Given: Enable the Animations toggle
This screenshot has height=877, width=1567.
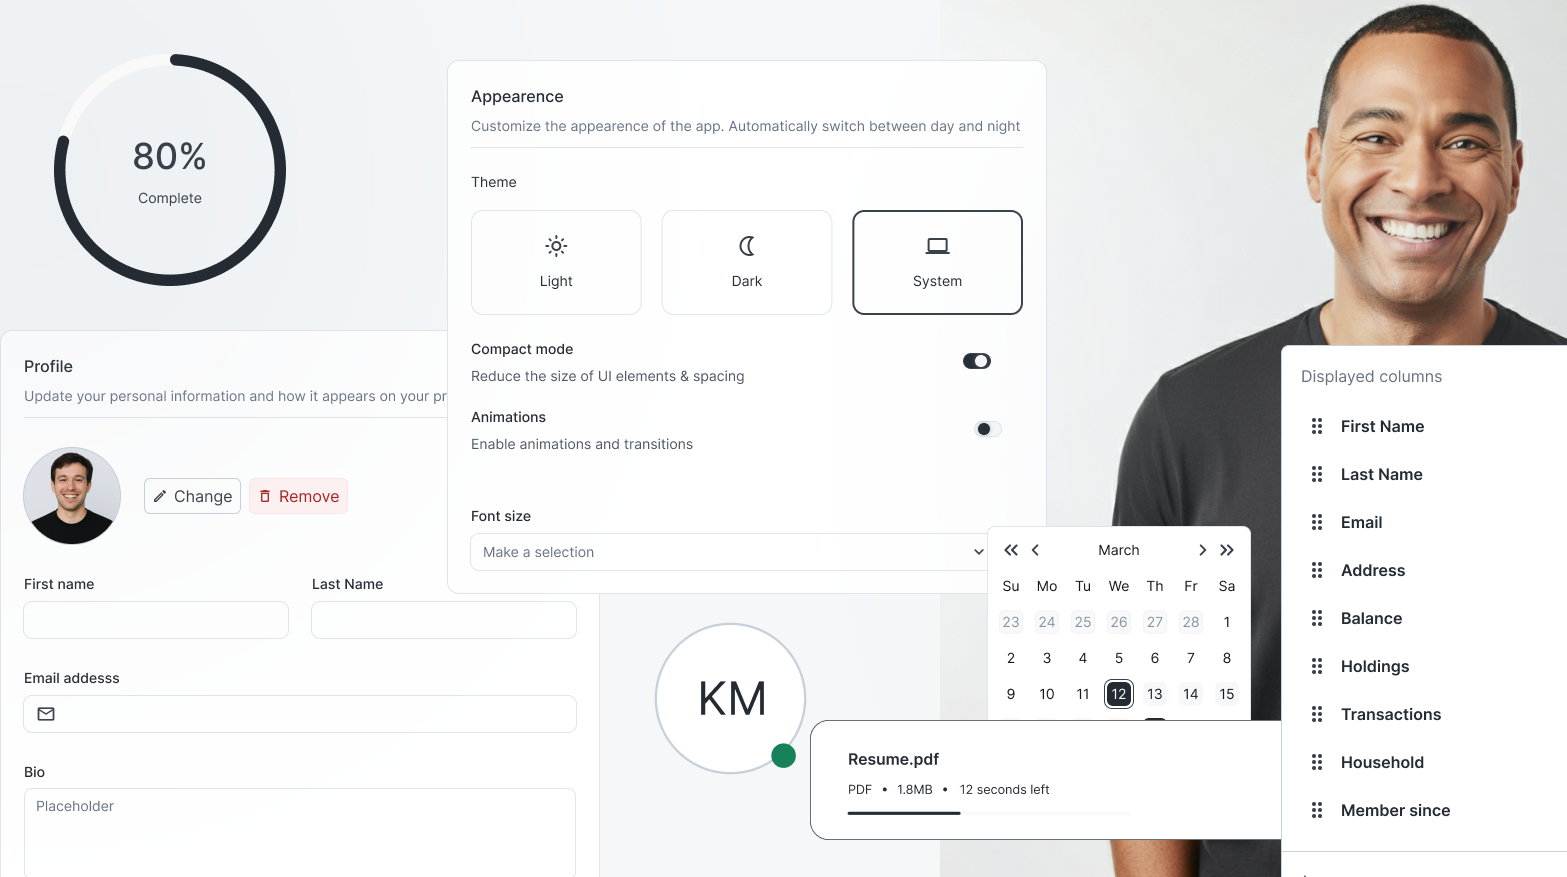Looking at the screenshot, I should coord(986,428).
